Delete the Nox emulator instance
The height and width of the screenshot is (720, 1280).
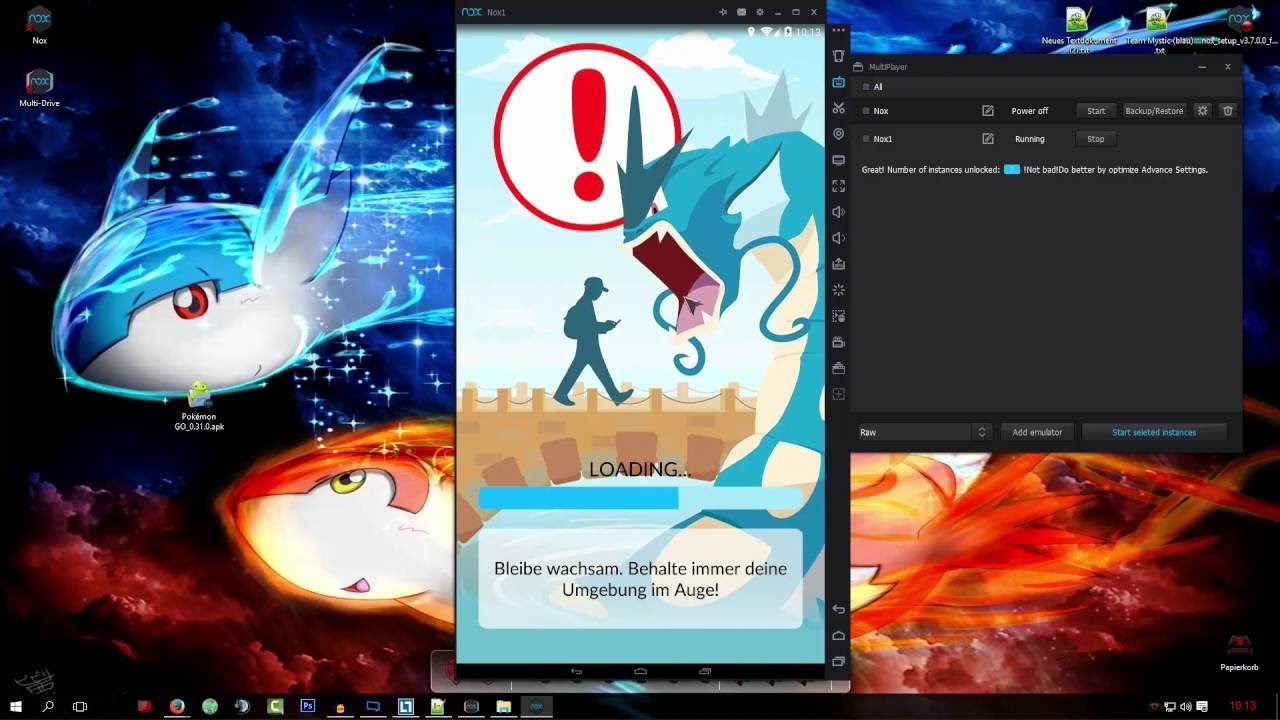point(1228,111)
